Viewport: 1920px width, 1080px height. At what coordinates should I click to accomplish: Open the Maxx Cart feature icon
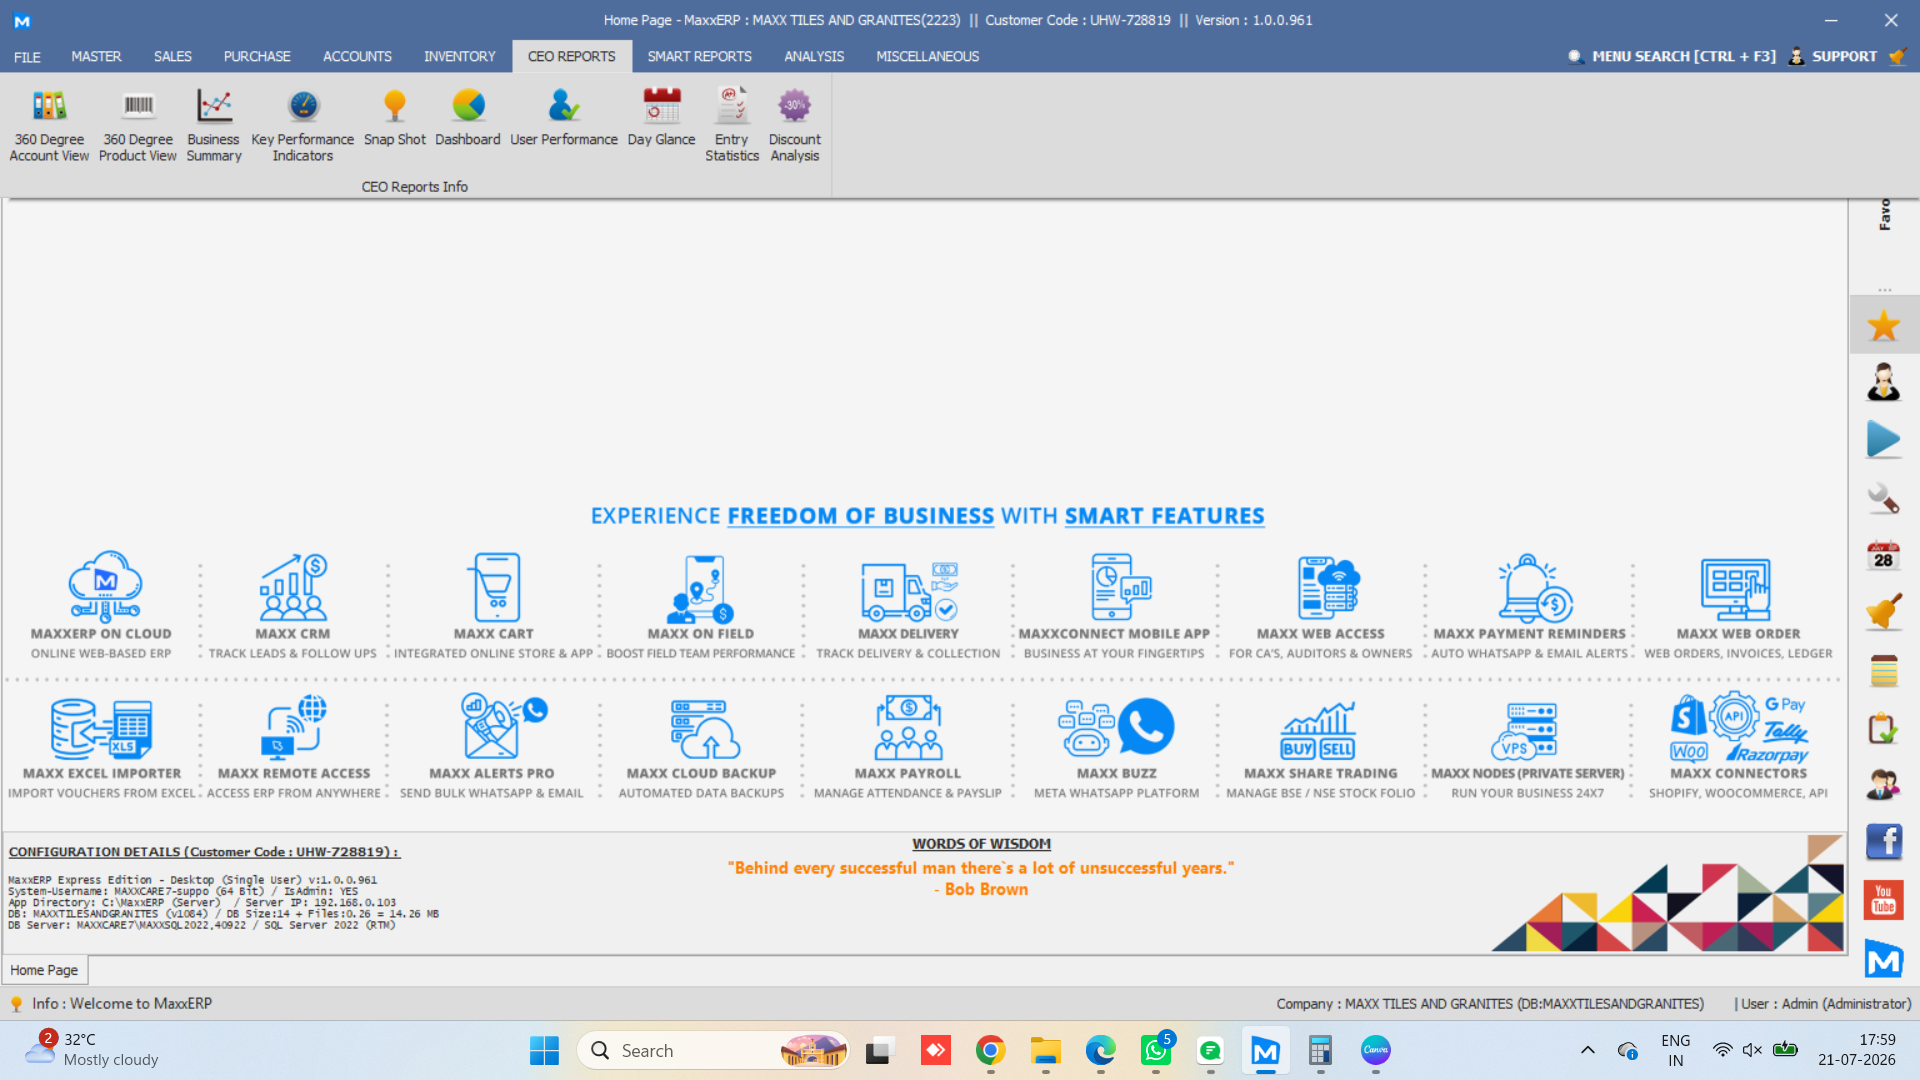click(x=494, y=587)
